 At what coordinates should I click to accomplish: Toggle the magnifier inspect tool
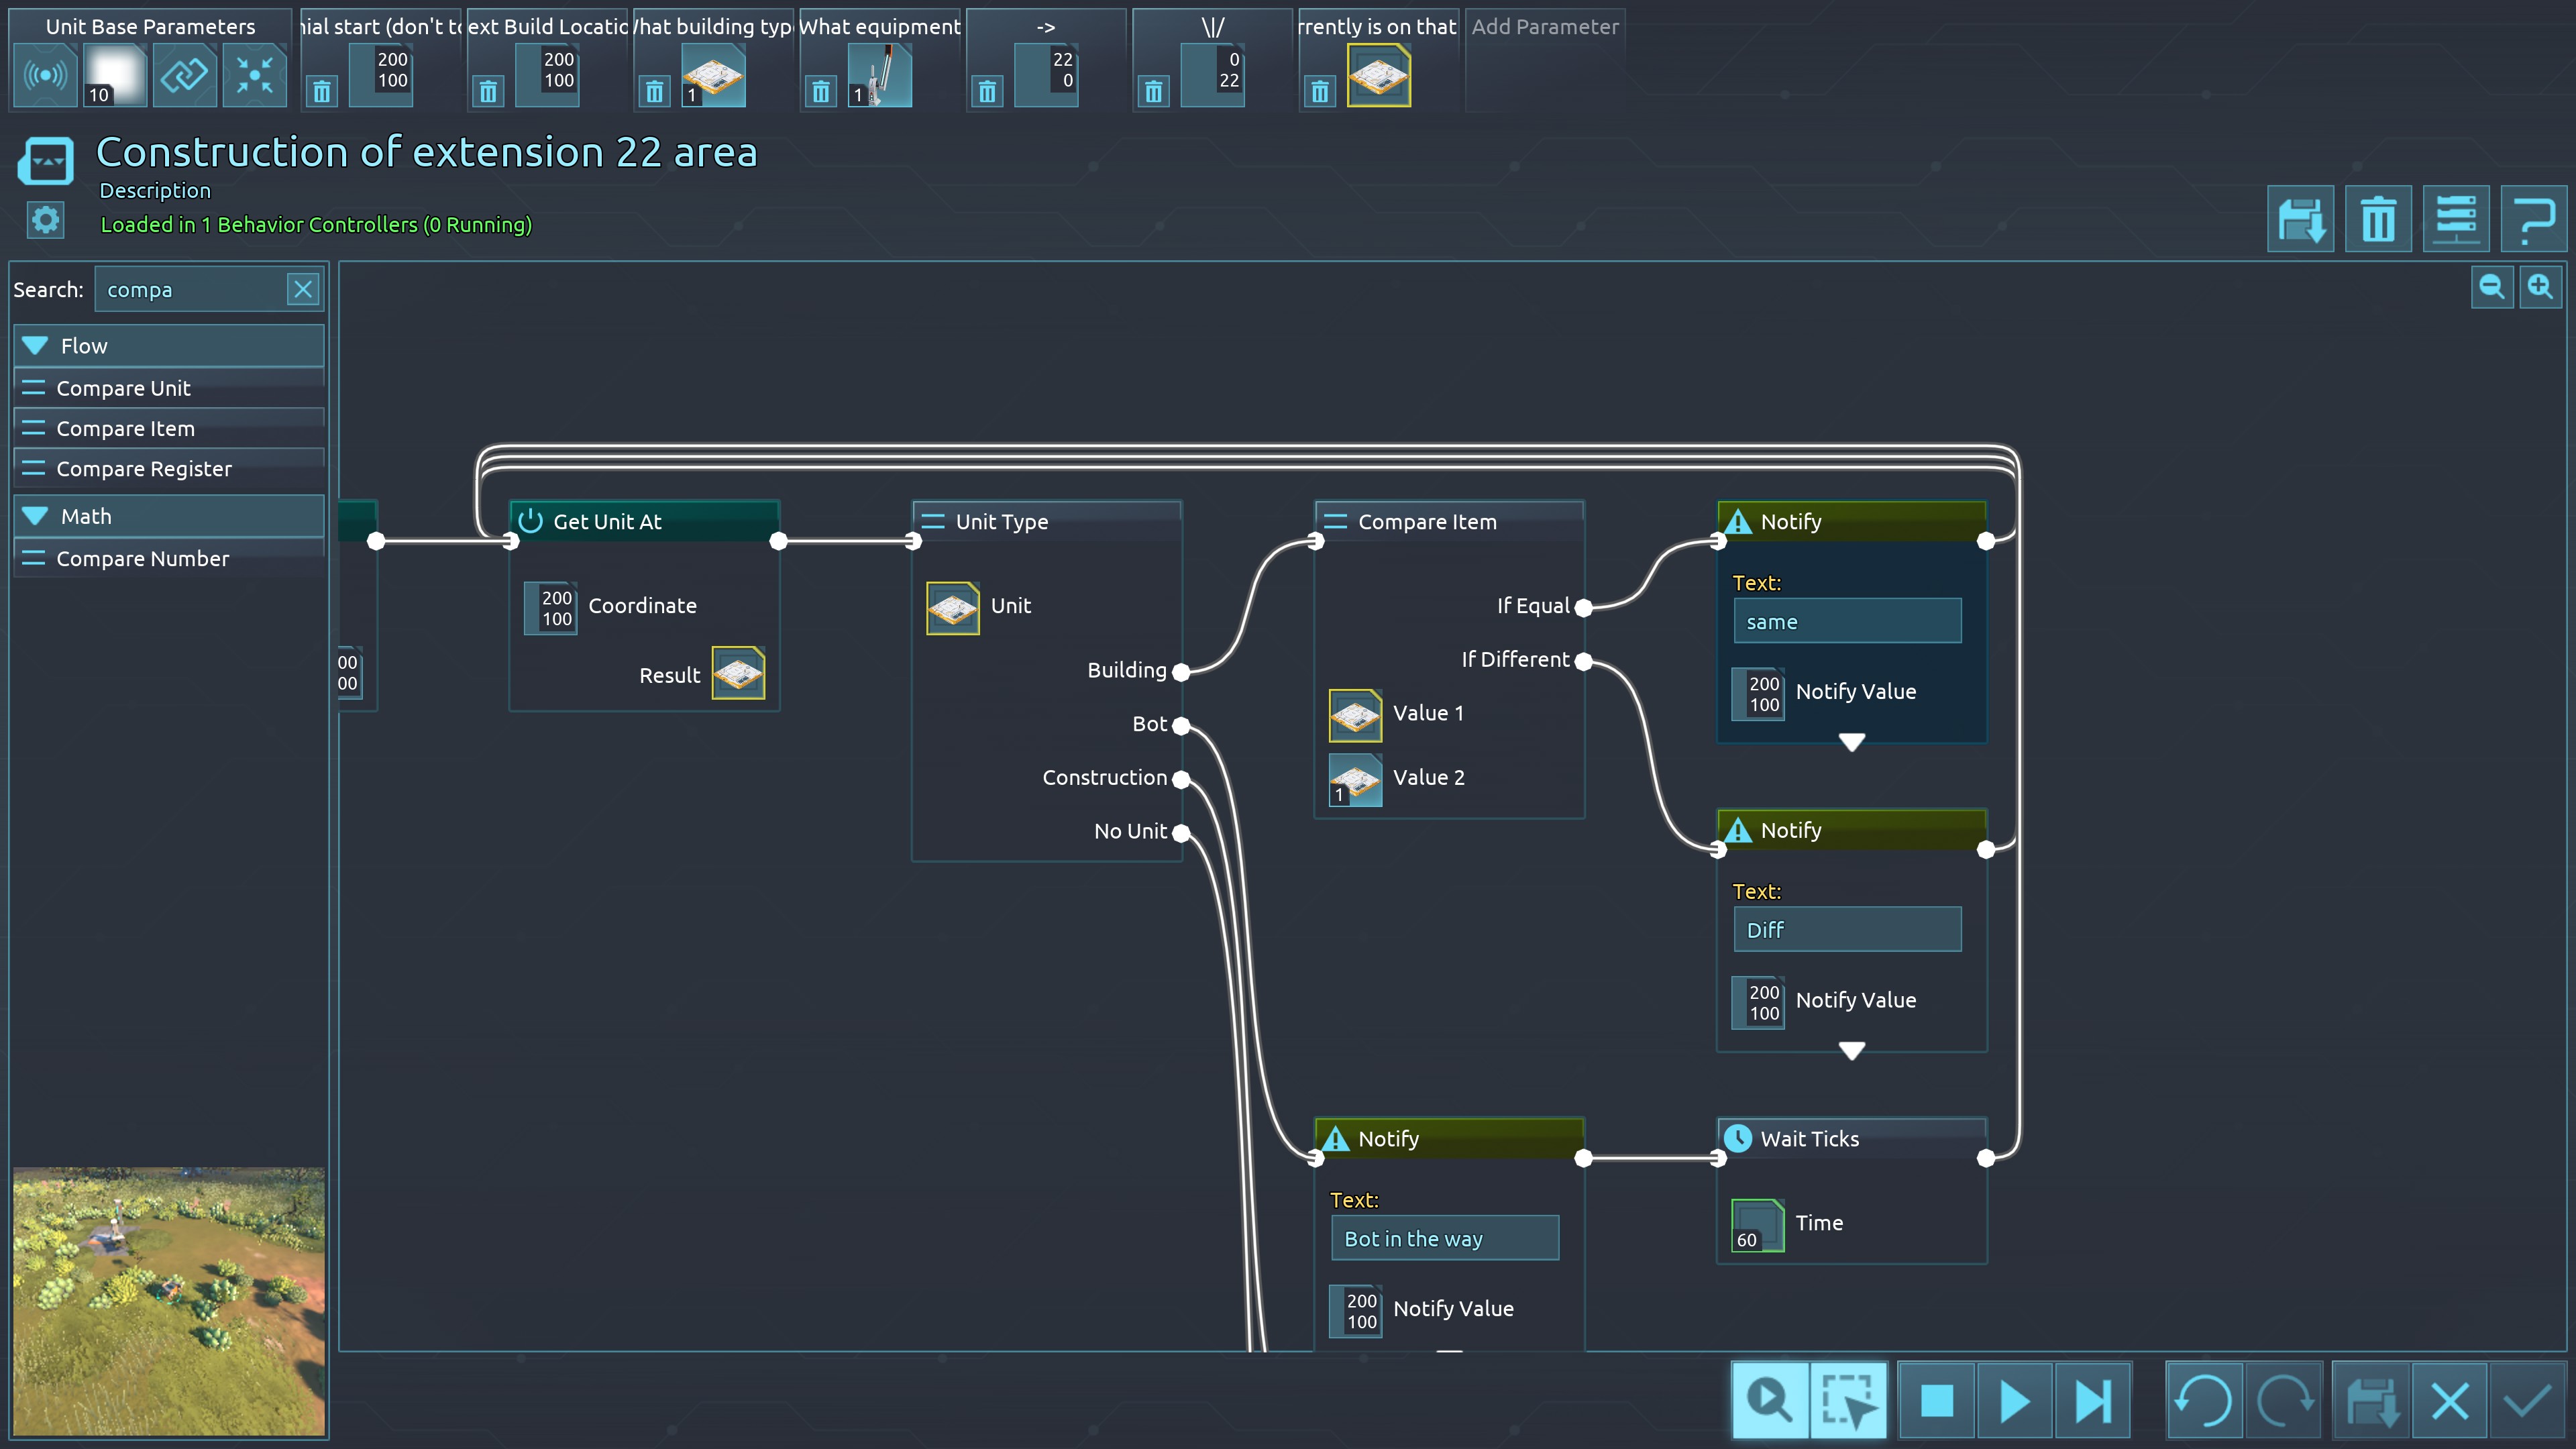[1770, 1400]
